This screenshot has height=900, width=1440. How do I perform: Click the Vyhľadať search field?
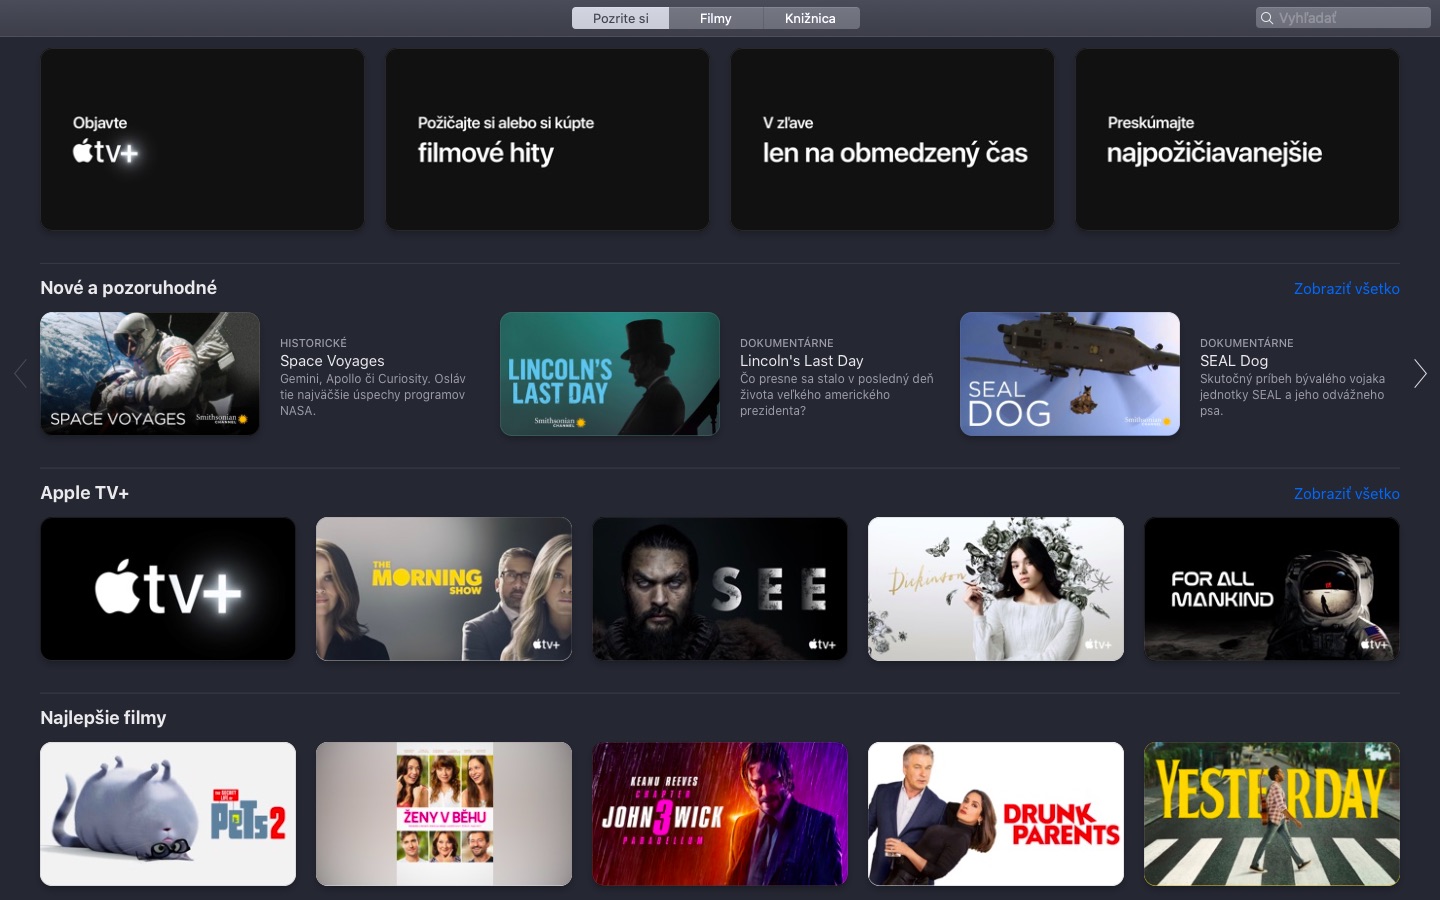tap(1343, 18)
